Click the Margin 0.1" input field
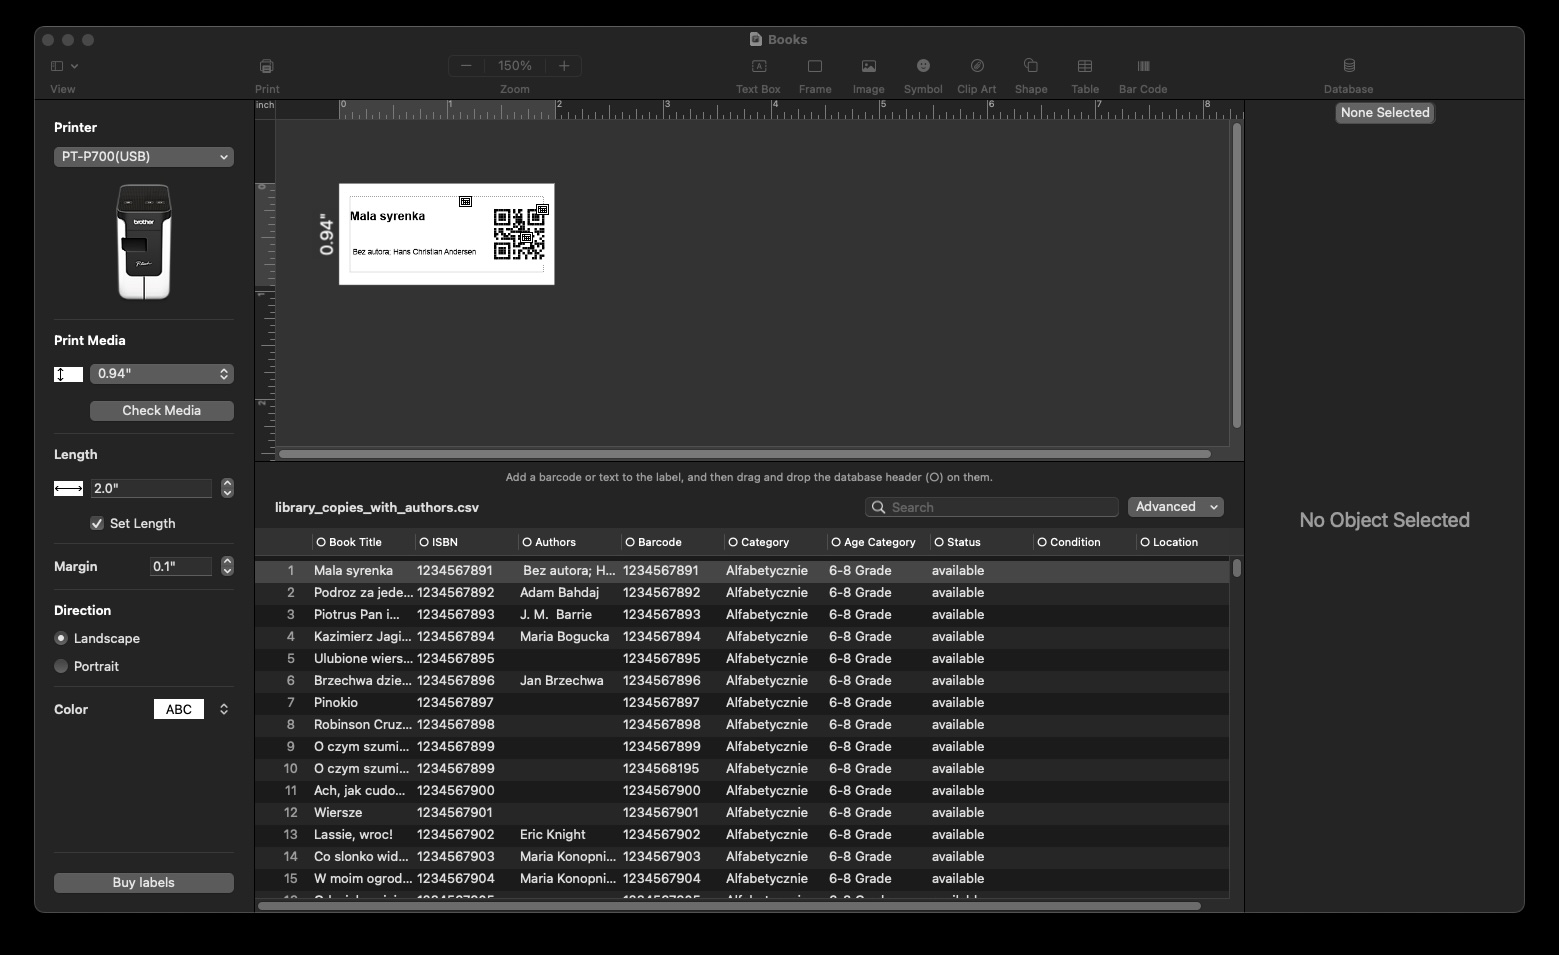The width and height of the screenshot is (1559, 955). pyautogui.click(x=181, y=566)
